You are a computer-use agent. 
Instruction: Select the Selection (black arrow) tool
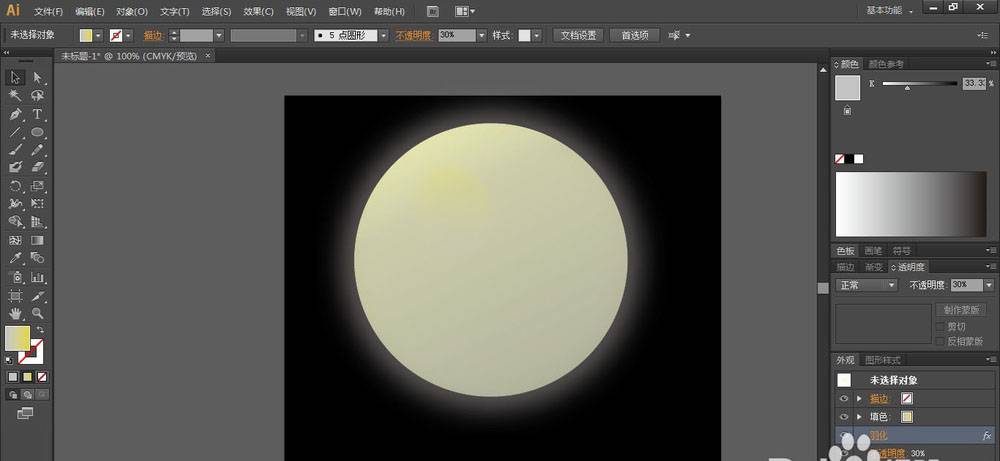16,77
